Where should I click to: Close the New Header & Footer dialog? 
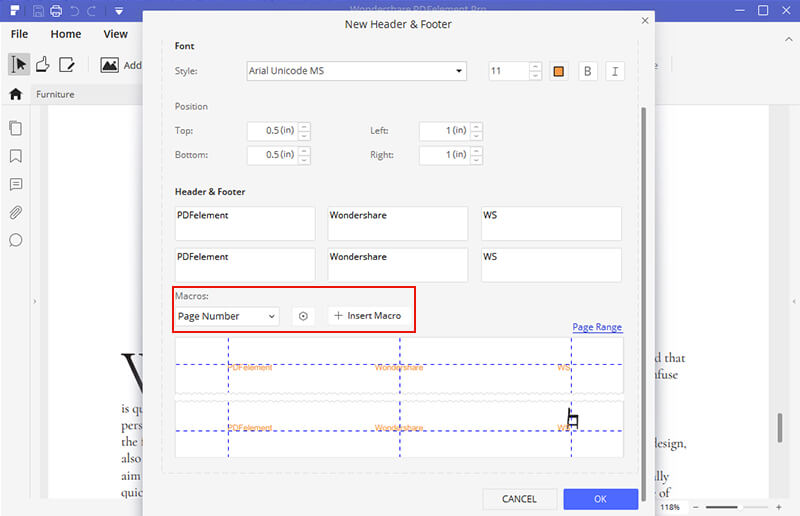click(x=645, y=20)
